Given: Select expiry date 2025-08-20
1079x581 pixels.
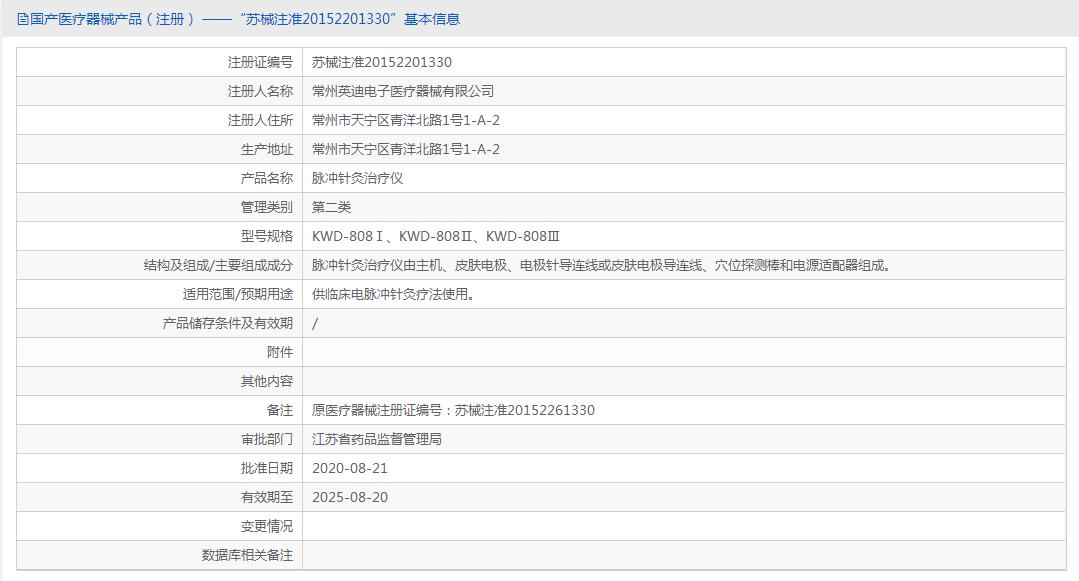Looking at the screenshot, I should coord(350,497).
